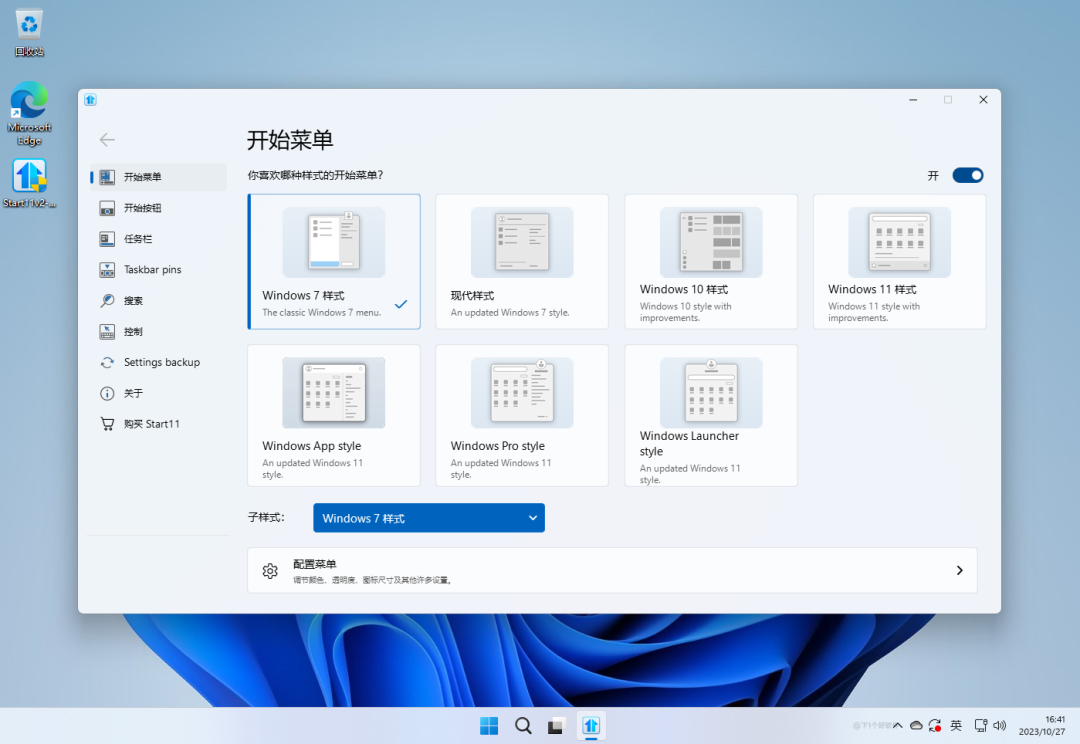Image resolution: width=1080 pixels, height=744 pixels.
Task: Select the 开始菜单 sidebar tab
Action: pos(158,177)
